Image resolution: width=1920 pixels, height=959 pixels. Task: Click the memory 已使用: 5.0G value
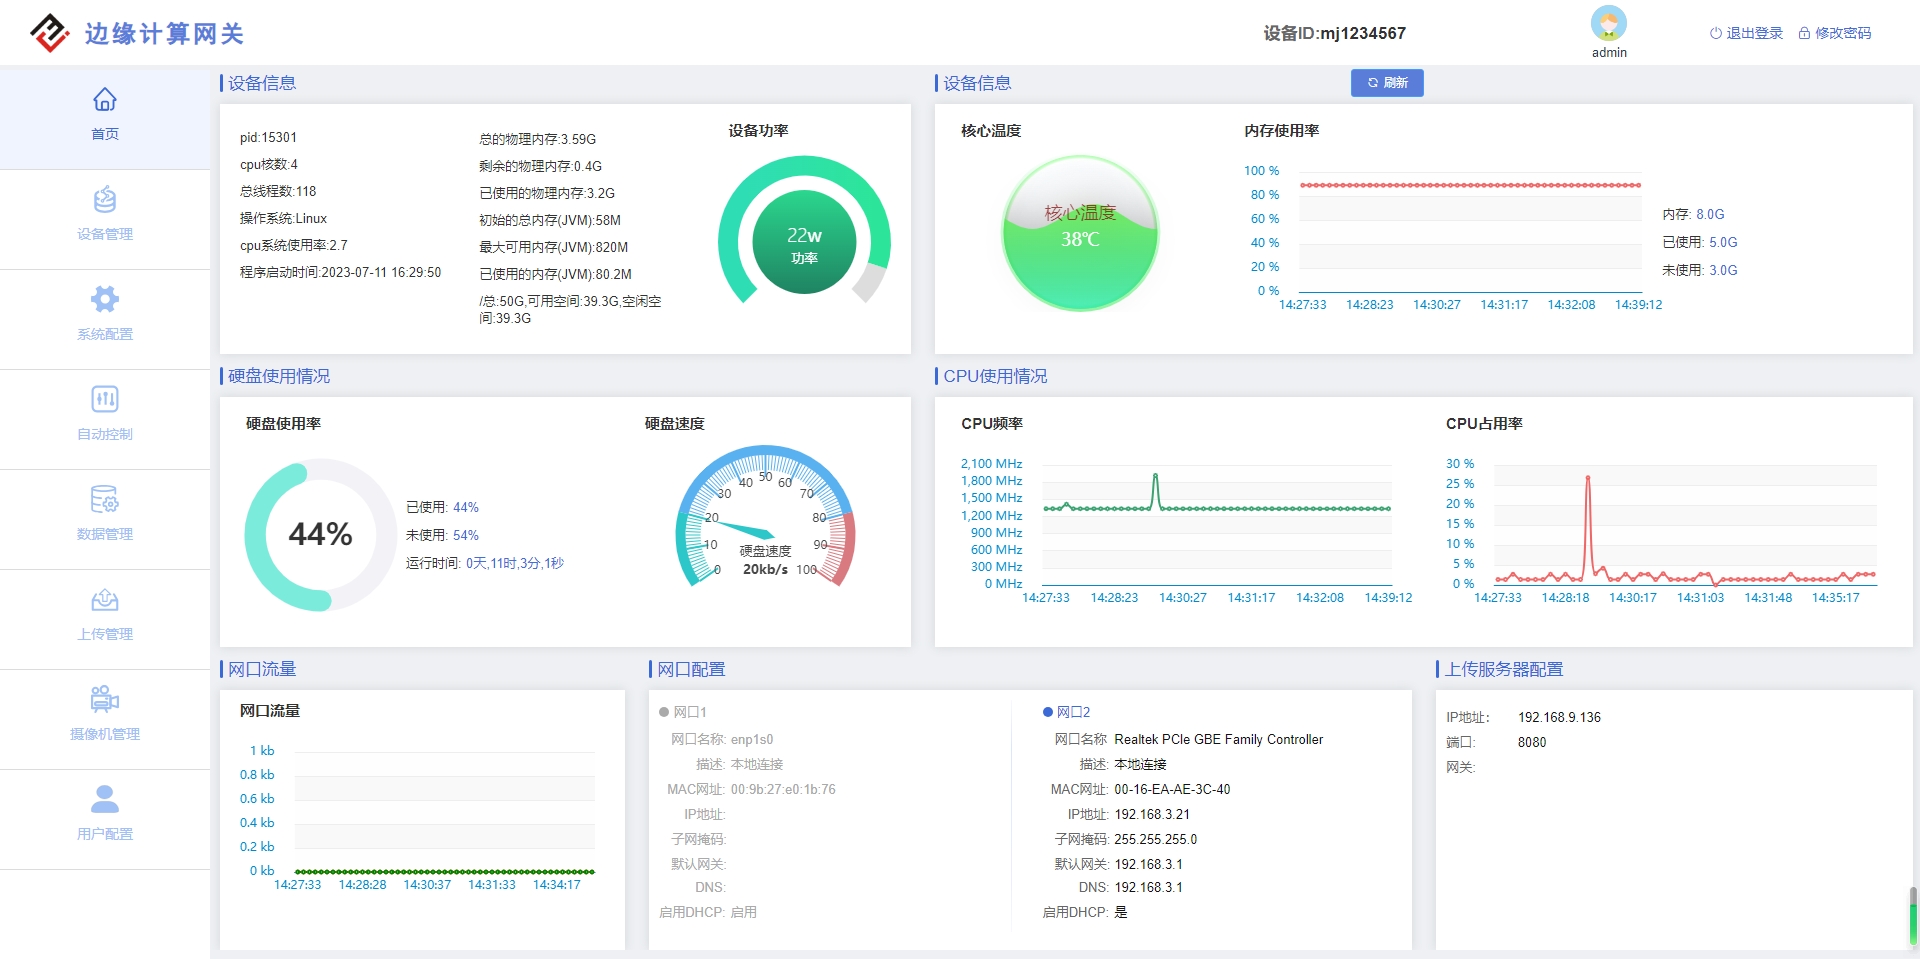click(1723, 243)
